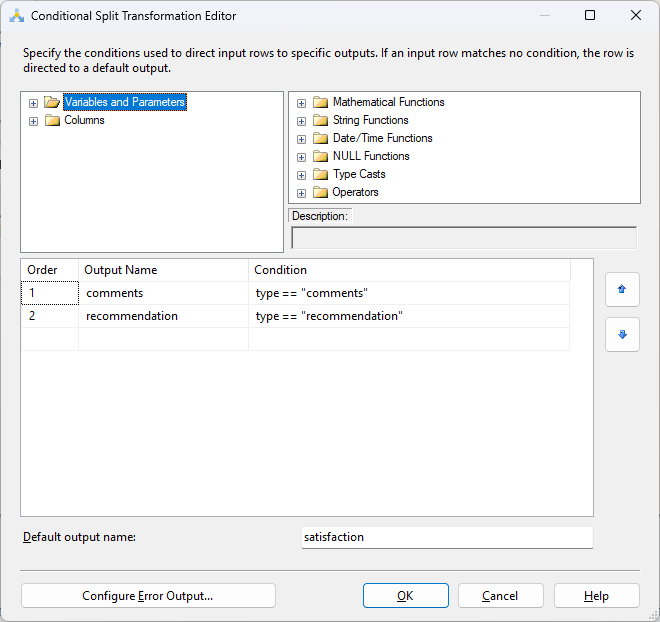Expand the Type Casts node
660x622 pixels.
(x=301, y=175)
